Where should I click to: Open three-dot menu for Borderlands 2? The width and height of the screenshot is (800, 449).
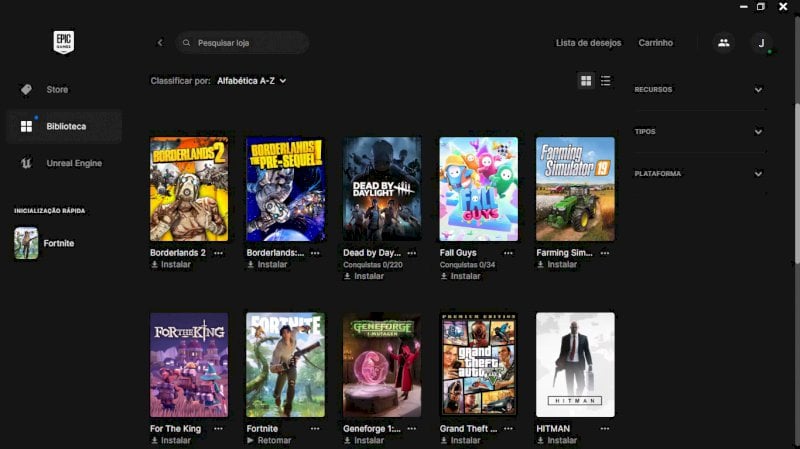click(218, 253)
